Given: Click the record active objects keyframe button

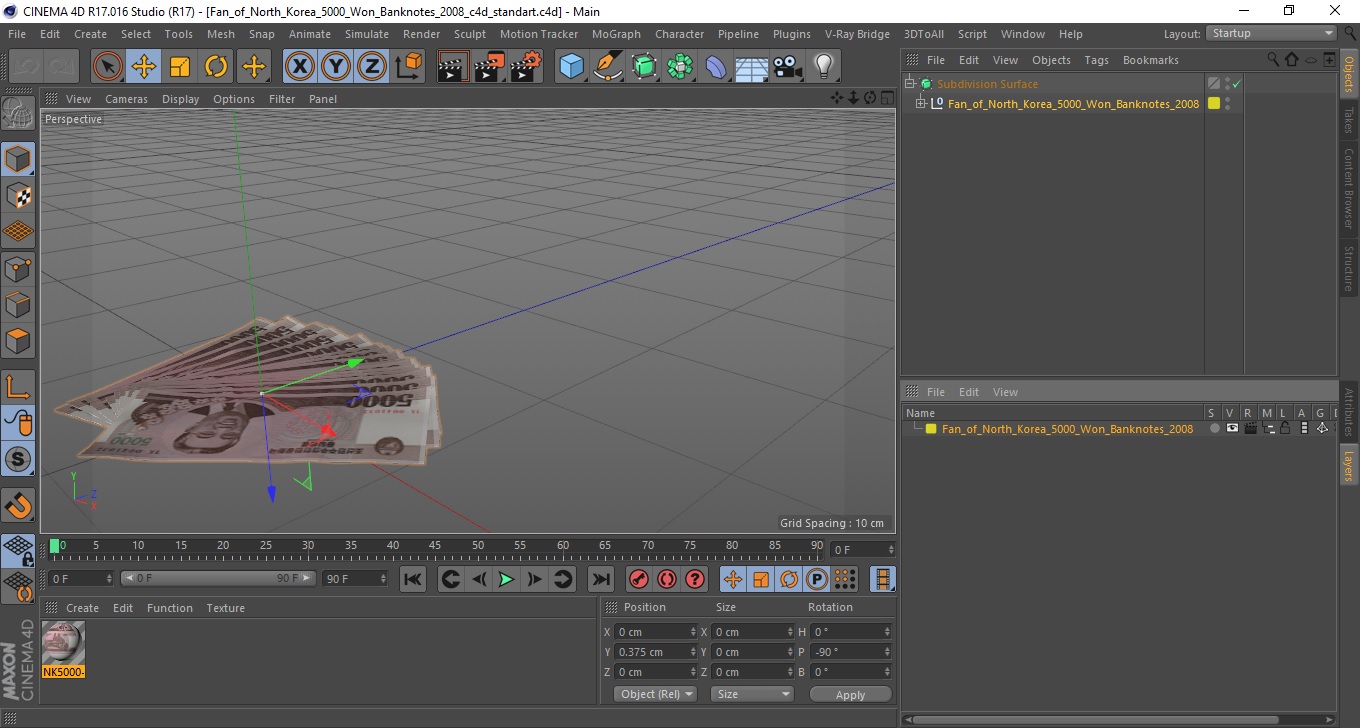Looking at the screenshot, I should [x=638, y=579].
